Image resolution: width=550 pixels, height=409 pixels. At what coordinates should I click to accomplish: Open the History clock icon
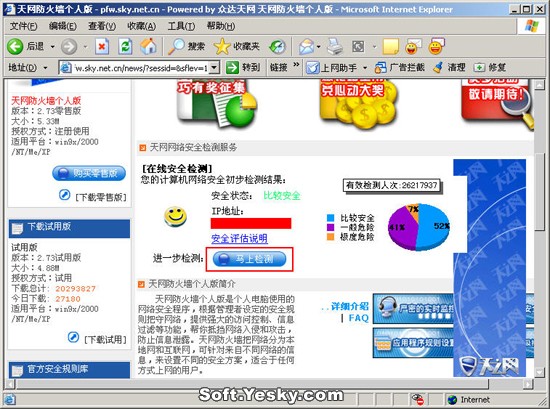pos(277,47)
